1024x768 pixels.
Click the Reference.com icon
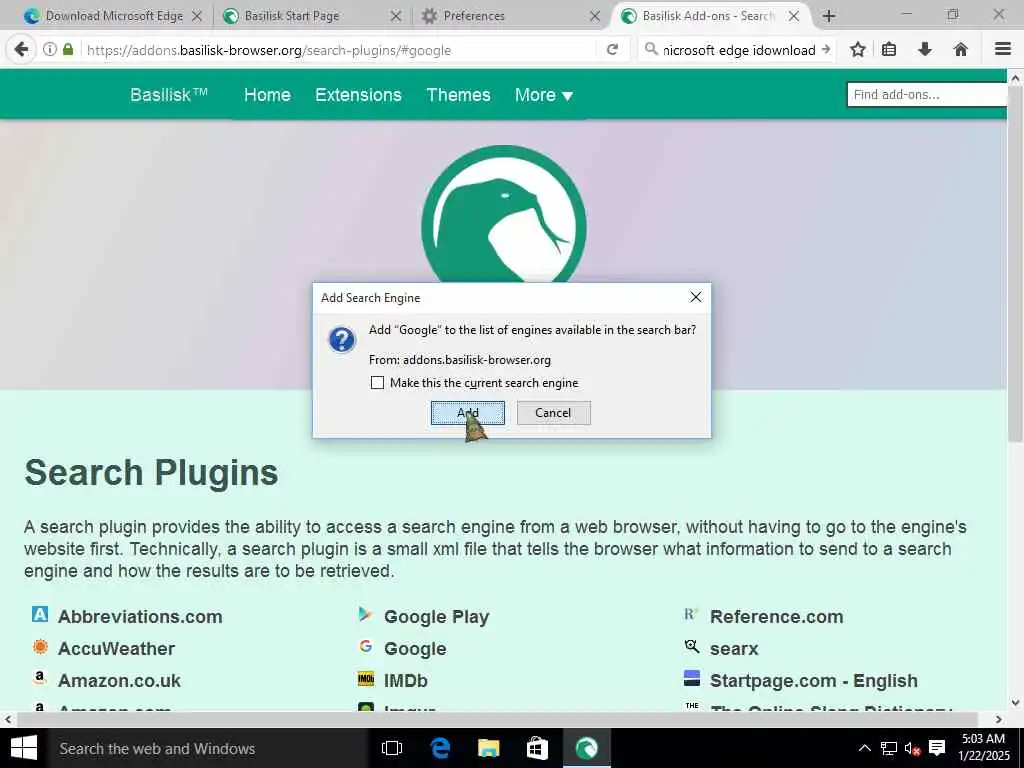[691, 615]
